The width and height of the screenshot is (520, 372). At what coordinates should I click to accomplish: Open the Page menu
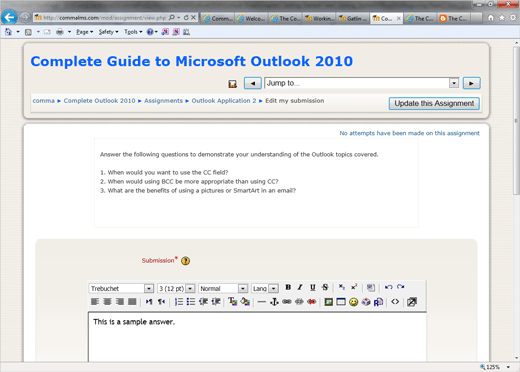click(84, 32)
